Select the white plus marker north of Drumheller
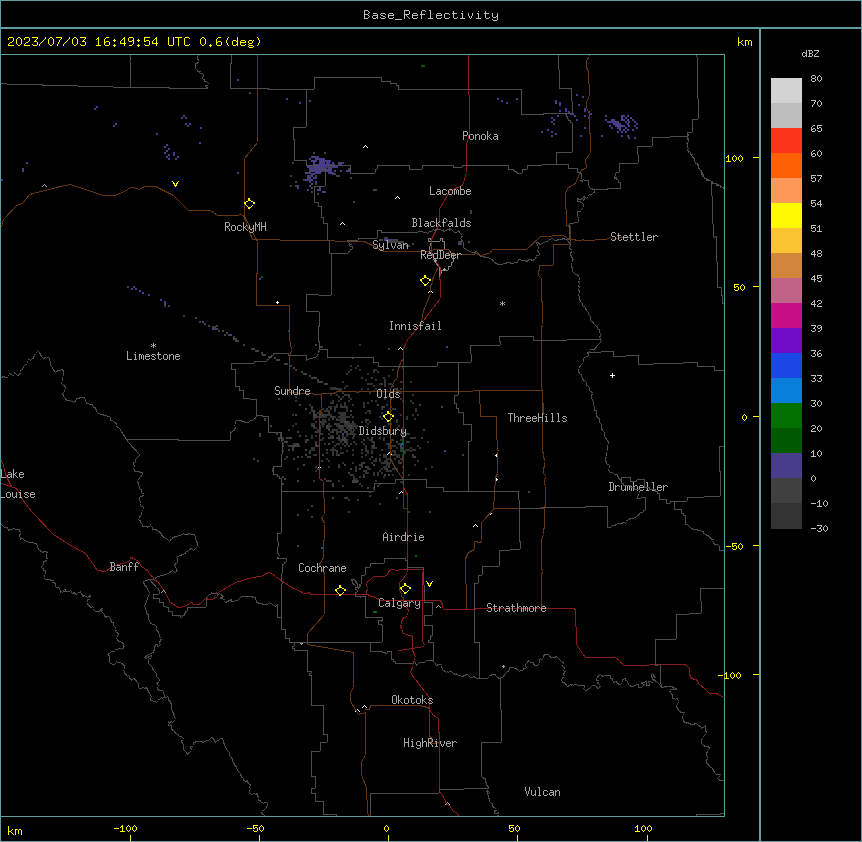Image resolution: width=862 pixels, height=842 pixels. [612, 375]
